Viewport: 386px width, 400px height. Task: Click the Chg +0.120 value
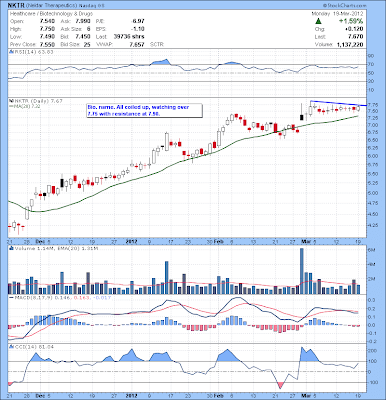[x=355, y=29]
